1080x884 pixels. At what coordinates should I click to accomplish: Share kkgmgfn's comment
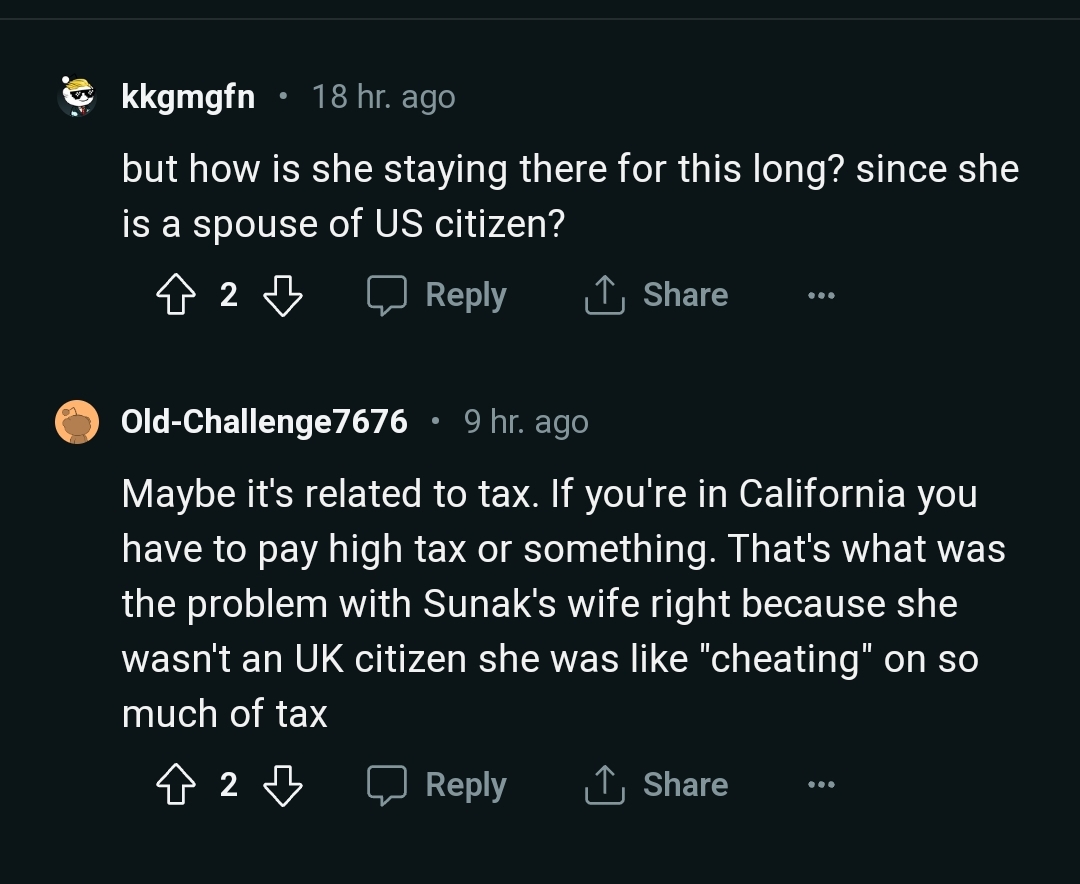[657, 296]
